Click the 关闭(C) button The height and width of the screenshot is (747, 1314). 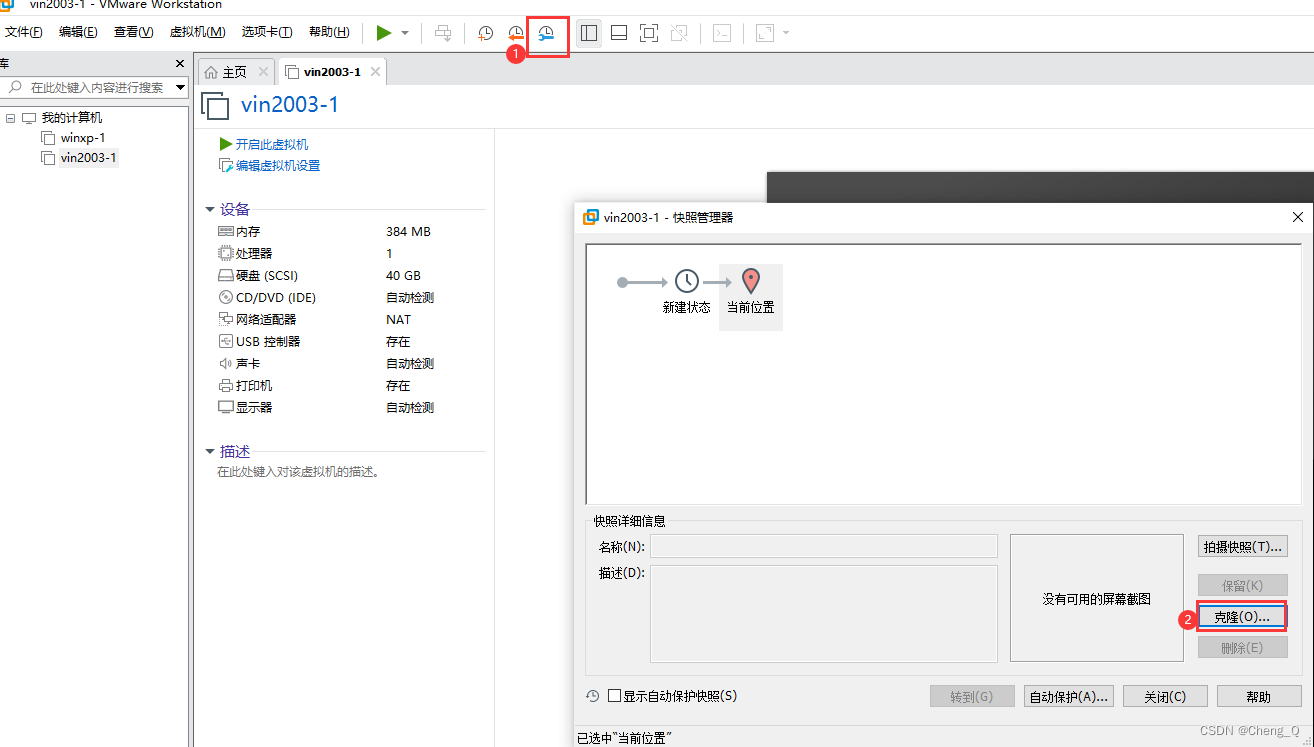(x=1165, y=696)
